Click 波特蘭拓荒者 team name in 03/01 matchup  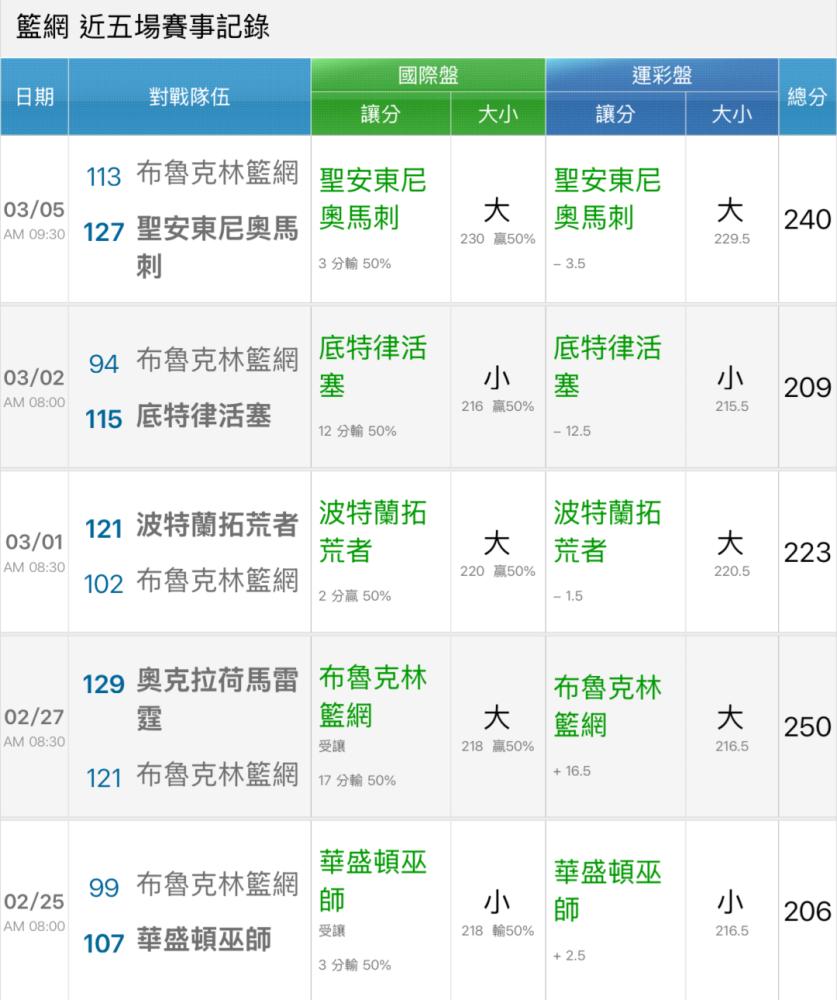pos(217,526)
